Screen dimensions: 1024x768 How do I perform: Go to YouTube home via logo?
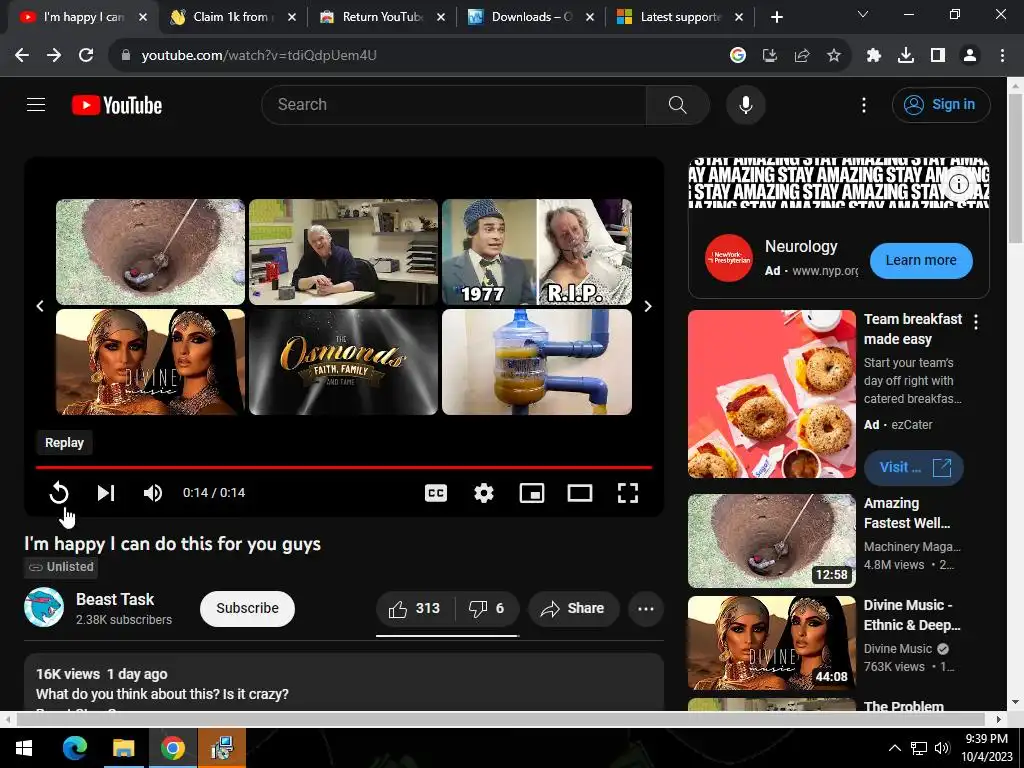[117, 105]
